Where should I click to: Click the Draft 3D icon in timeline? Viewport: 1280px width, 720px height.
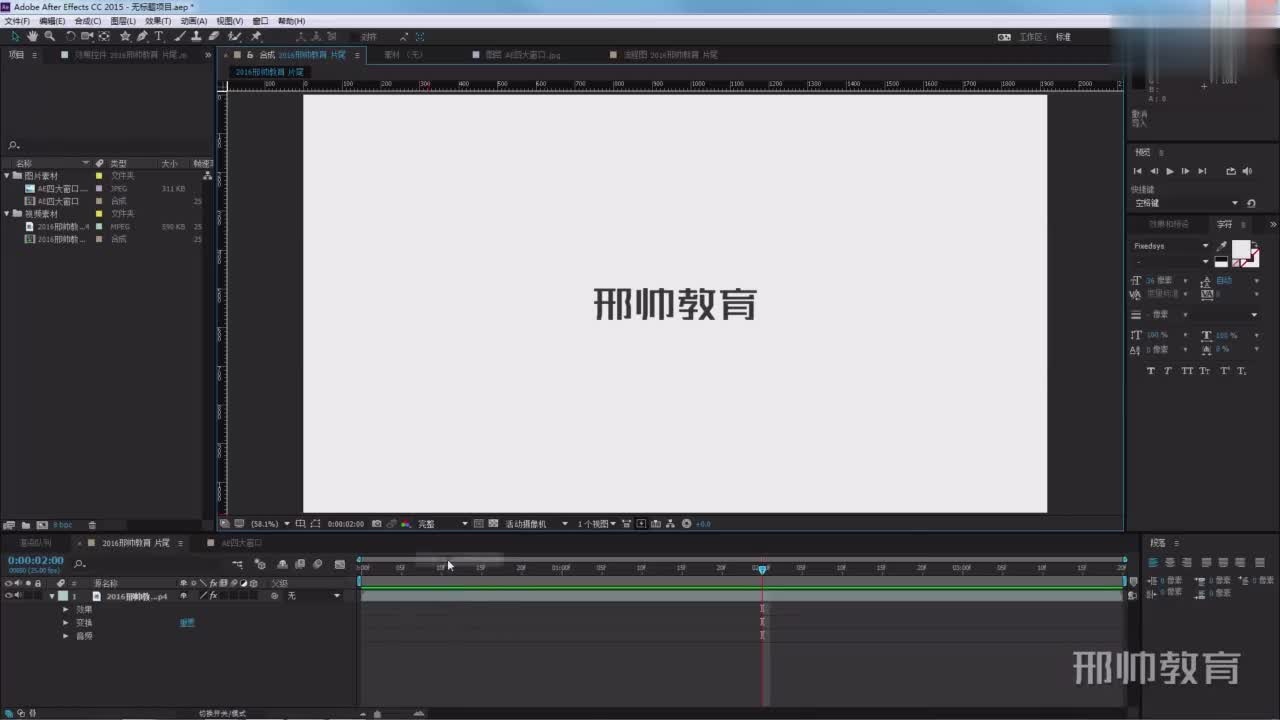coord(260,565)
